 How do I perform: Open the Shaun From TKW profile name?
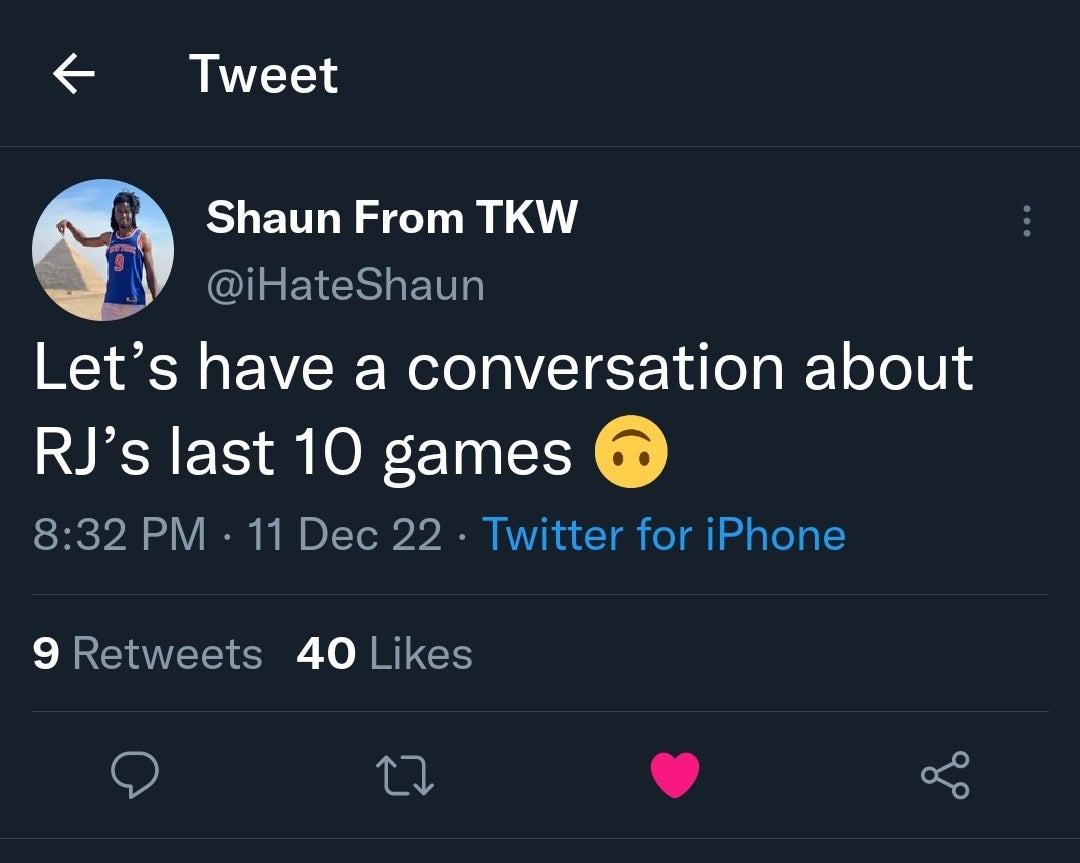tap(391, 217)
